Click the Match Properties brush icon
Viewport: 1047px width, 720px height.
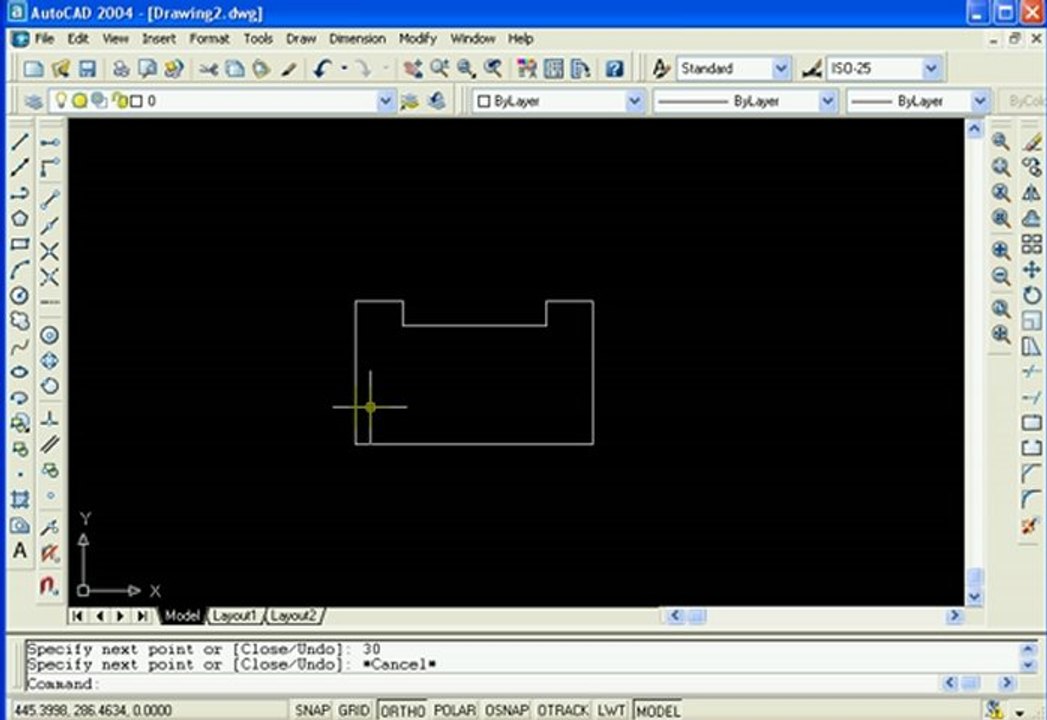pos(288,68)
